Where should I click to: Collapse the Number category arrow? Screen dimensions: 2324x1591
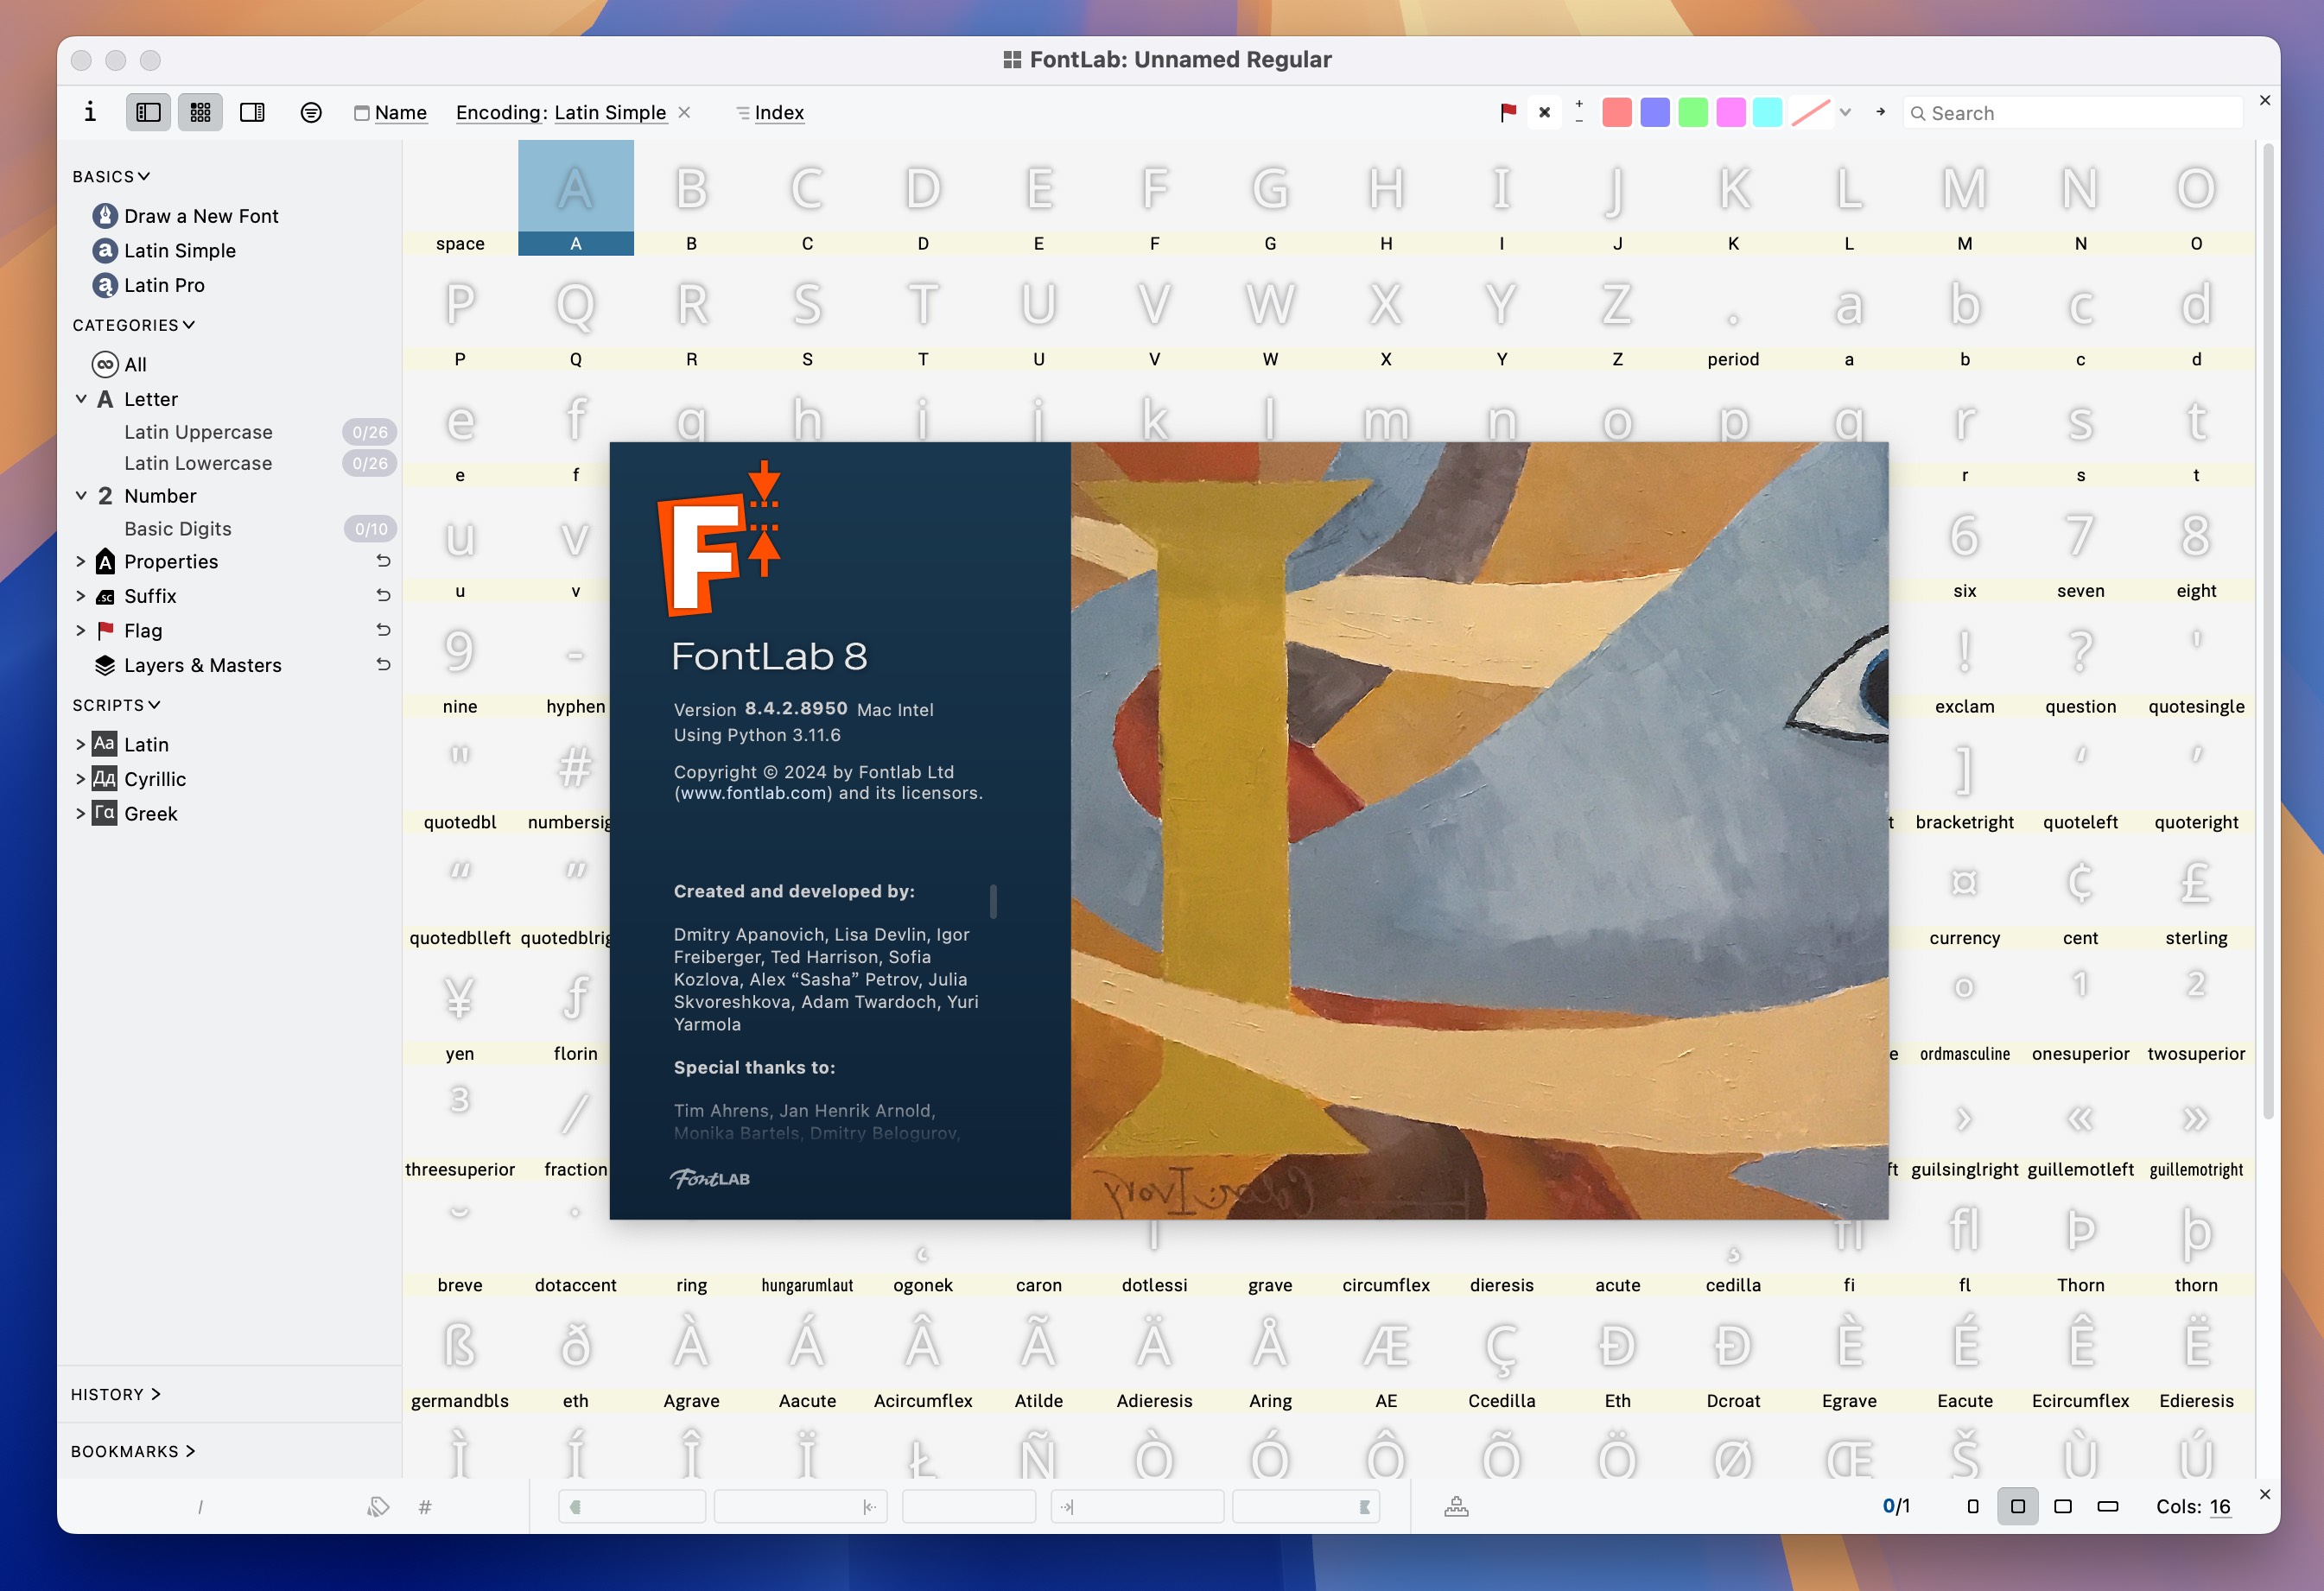[x=81, y=496]
